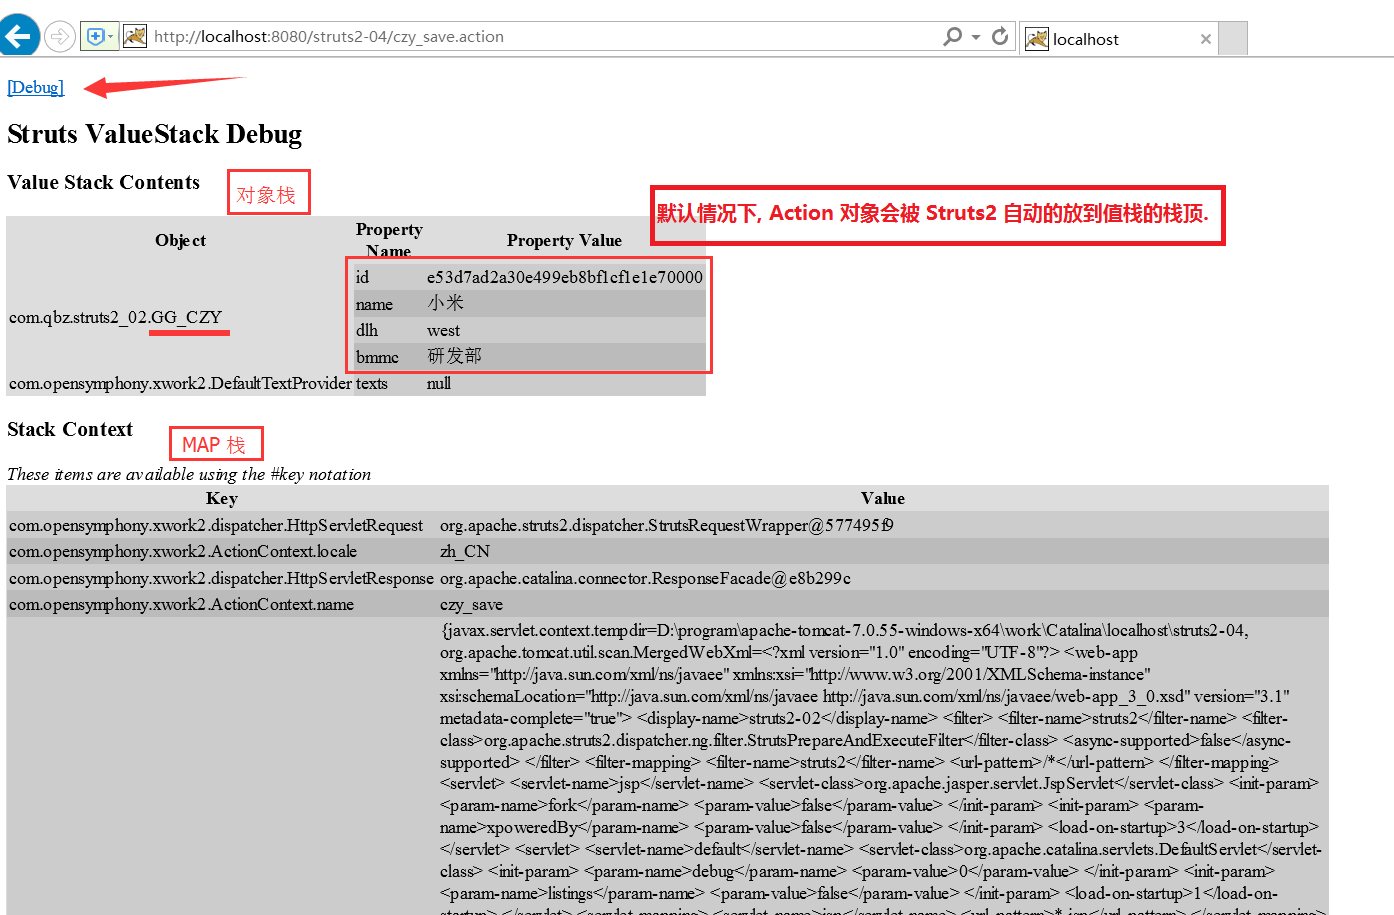Select the HttpServletResponse key row
This screenshot has width=1394, height=915.
pyautogui.click(x=221, y=578)
